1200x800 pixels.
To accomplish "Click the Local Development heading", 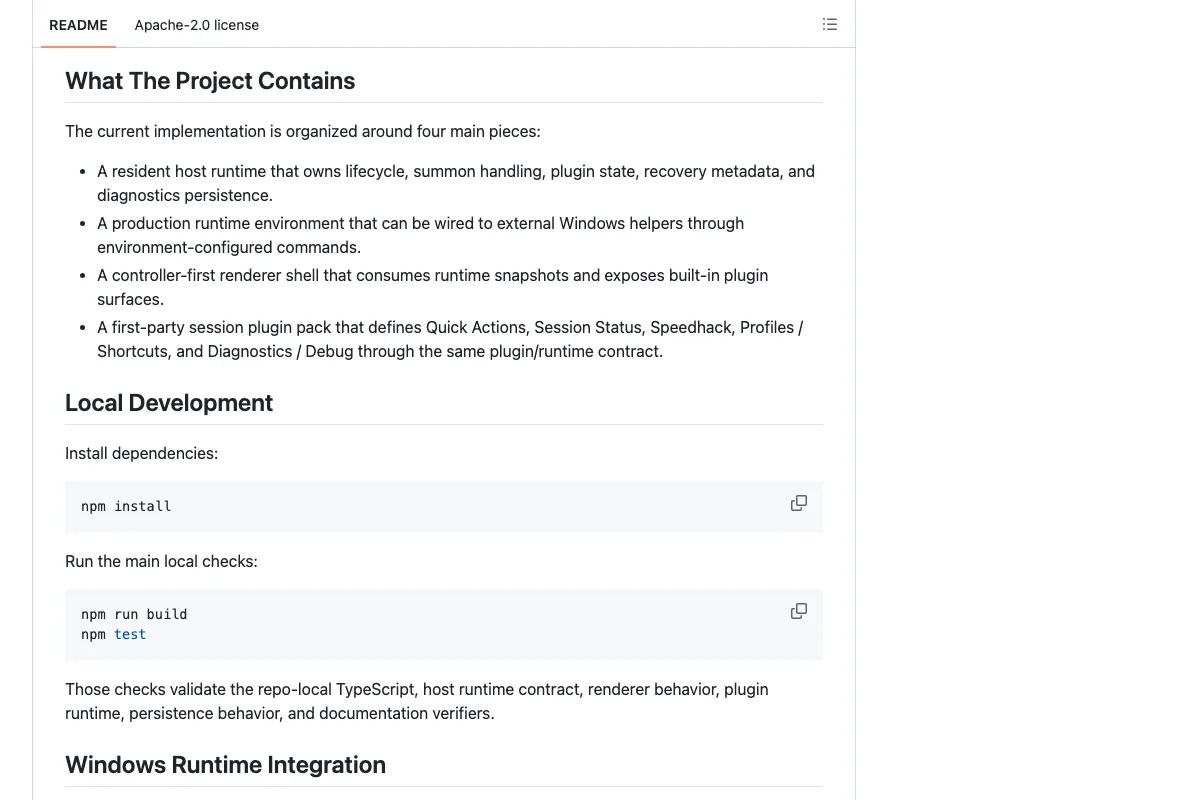I will 169,403.
